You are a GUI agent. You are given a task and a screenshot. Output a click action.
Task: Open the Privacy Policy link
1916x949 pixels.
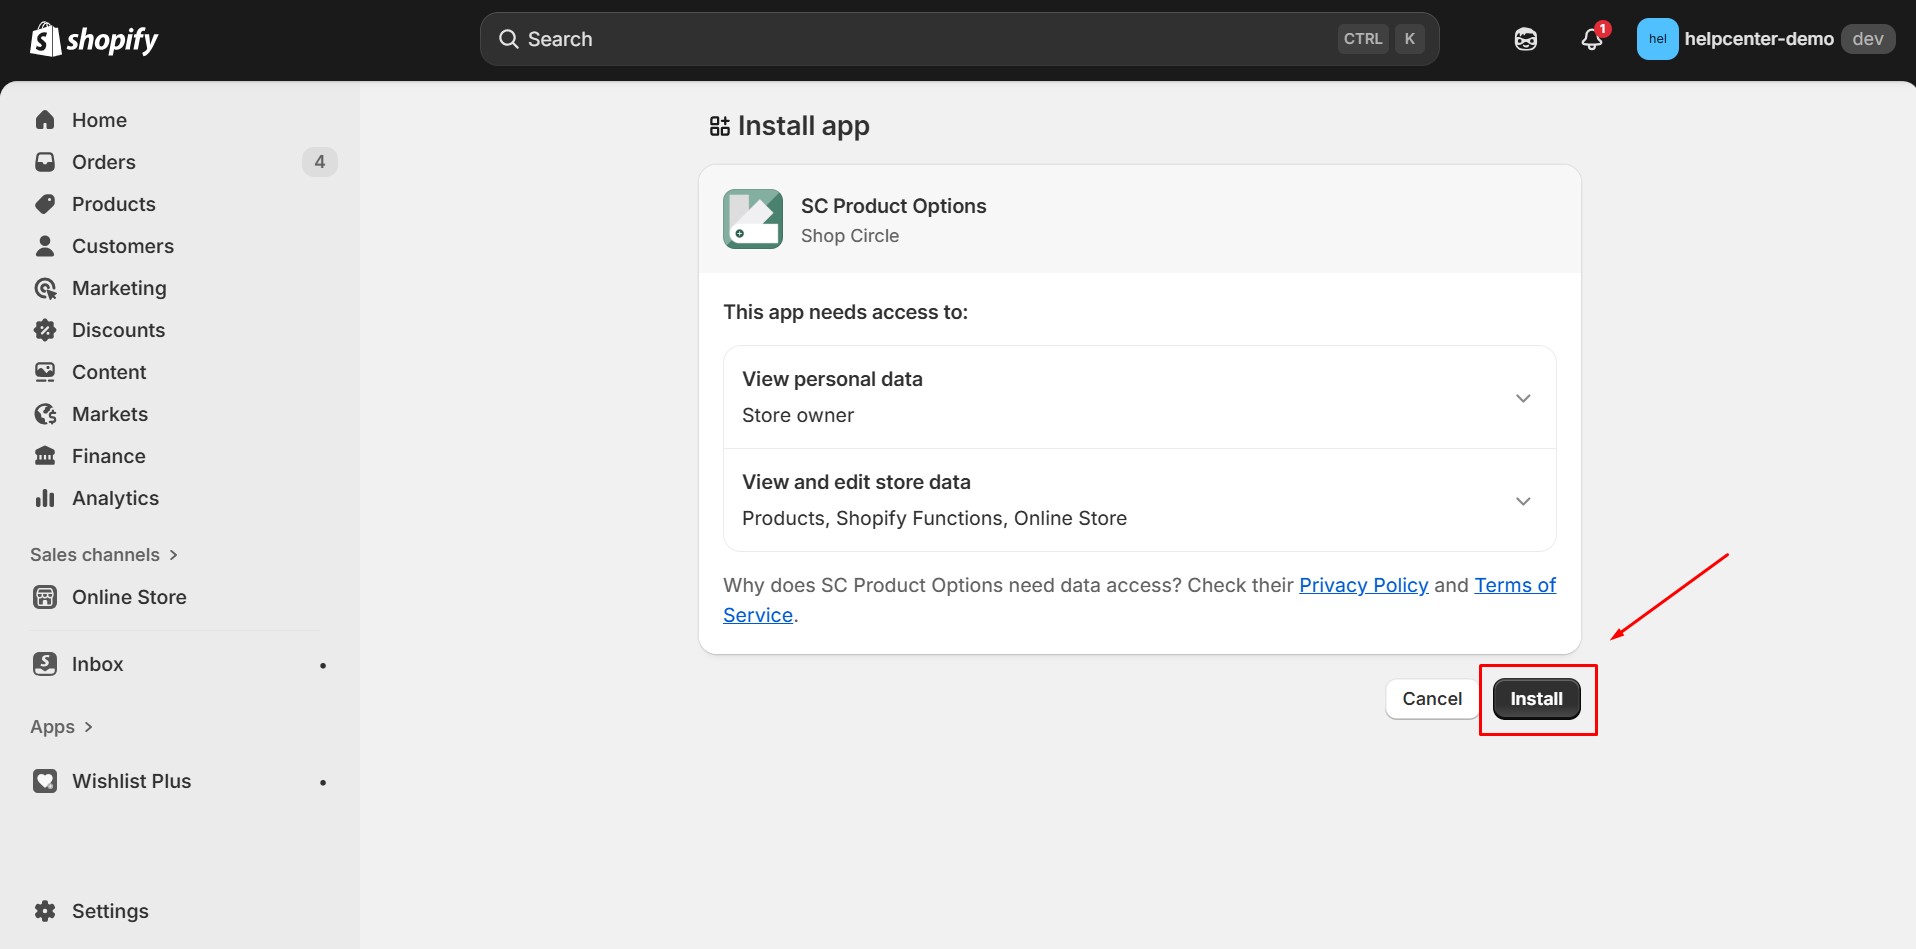pyautogui.click(x=1362, y=585)
